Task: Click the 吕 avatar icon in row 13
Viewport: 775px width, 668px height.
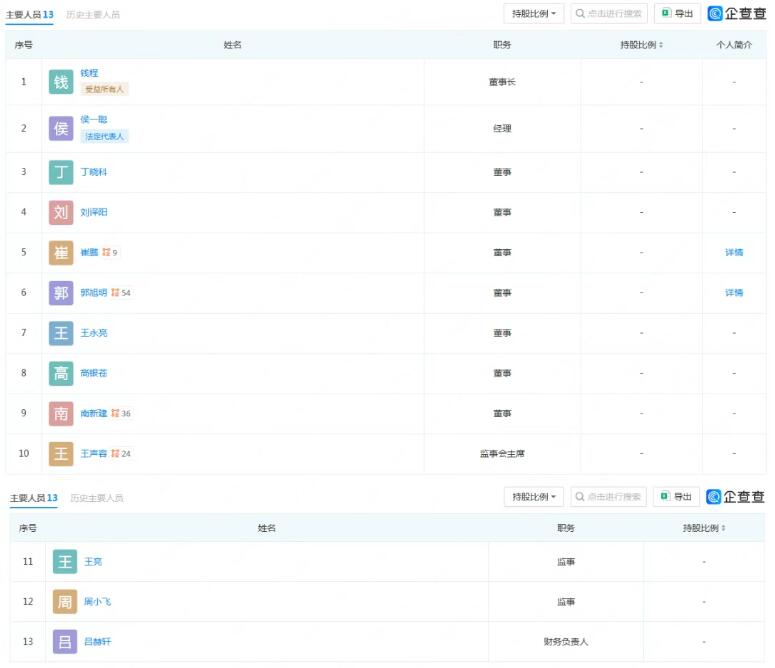Action: pos(65,642)
